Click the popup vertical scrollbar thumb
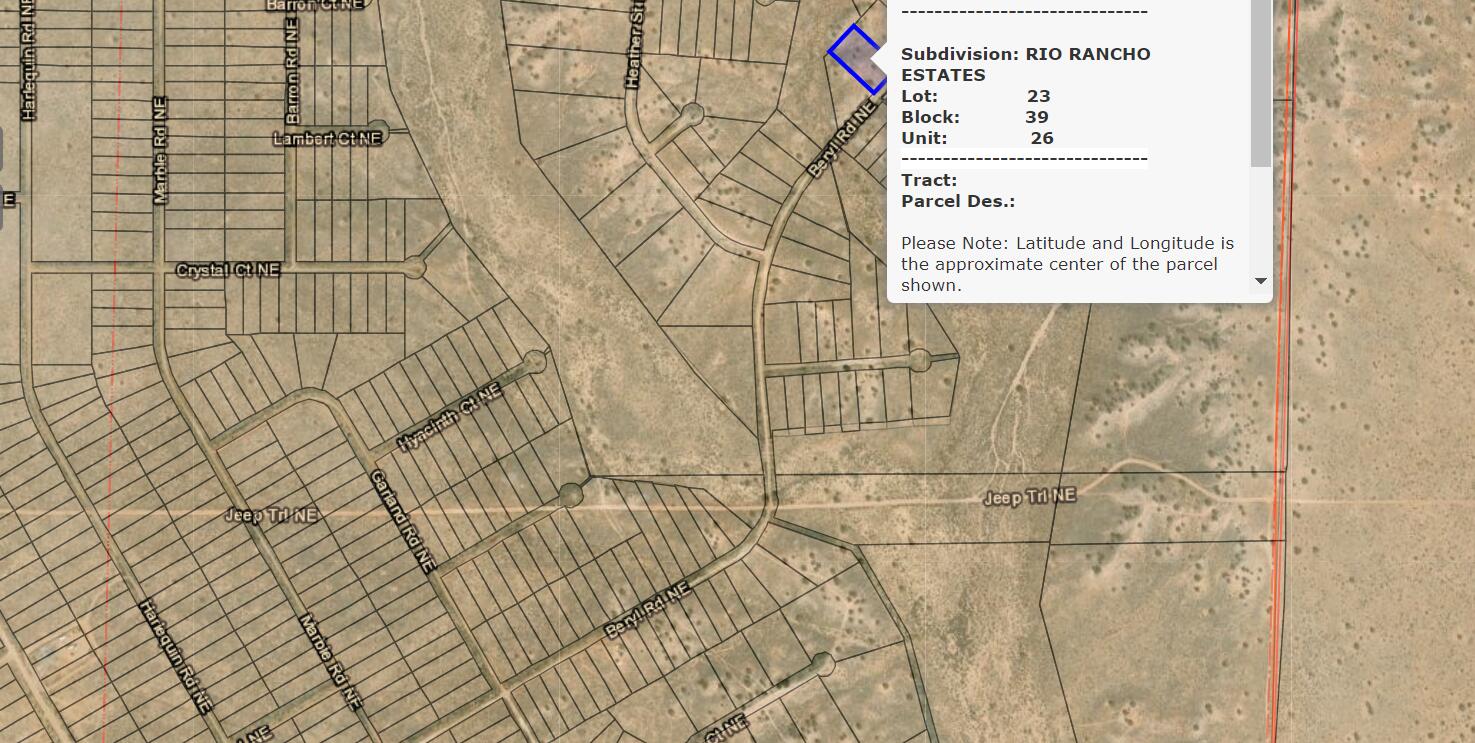1475x743 pixels. [x=1261, y=83]
